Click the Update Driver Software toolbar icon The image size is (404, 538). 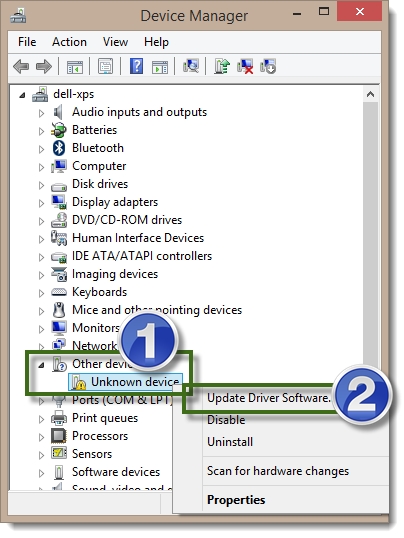(221, 66)
